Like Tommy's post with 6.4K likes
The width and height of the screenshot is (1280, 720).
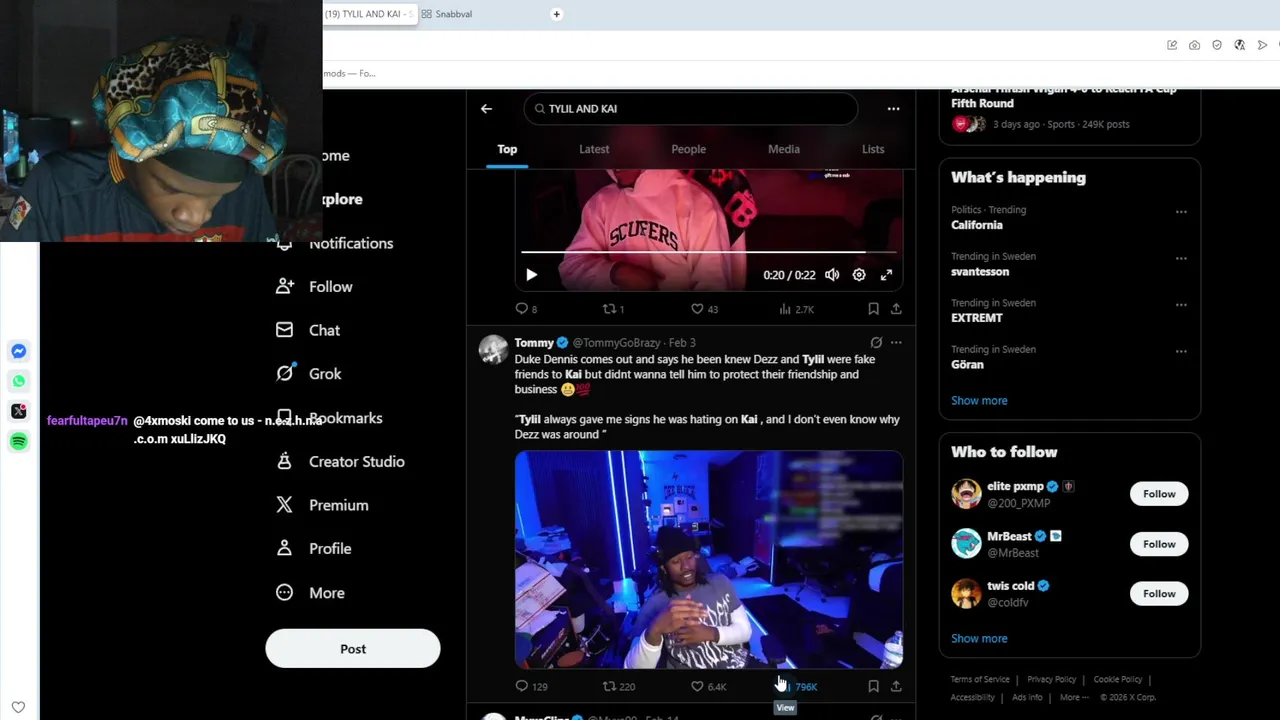click(708, 686)
